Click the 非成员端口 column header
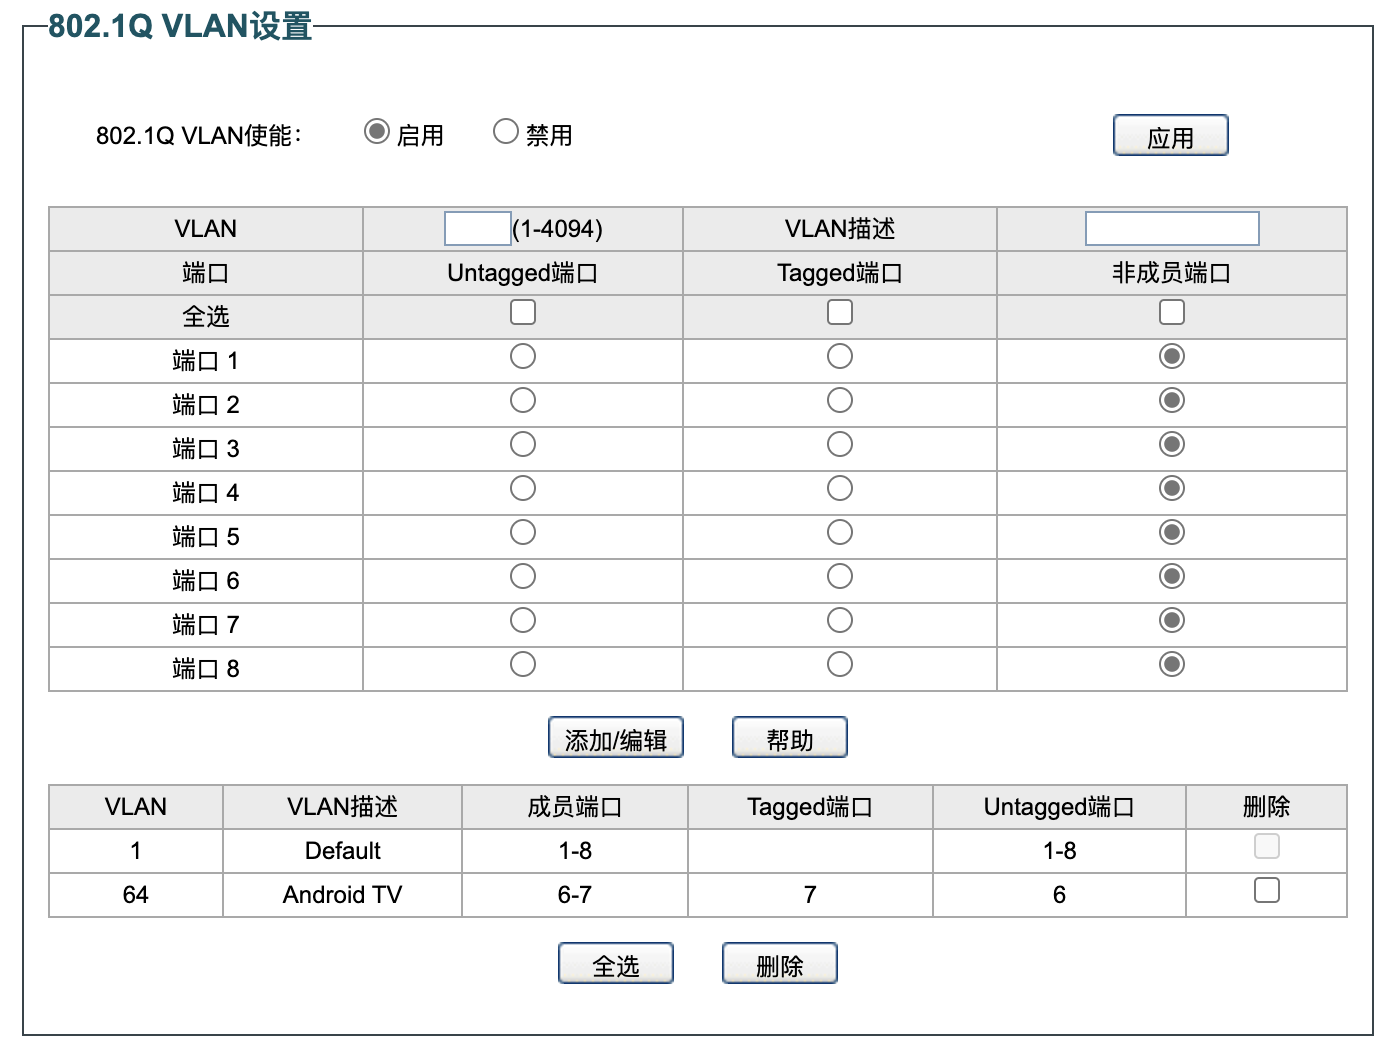This screenshot has height=1056, width=1396. click(x=1172, y=273)
